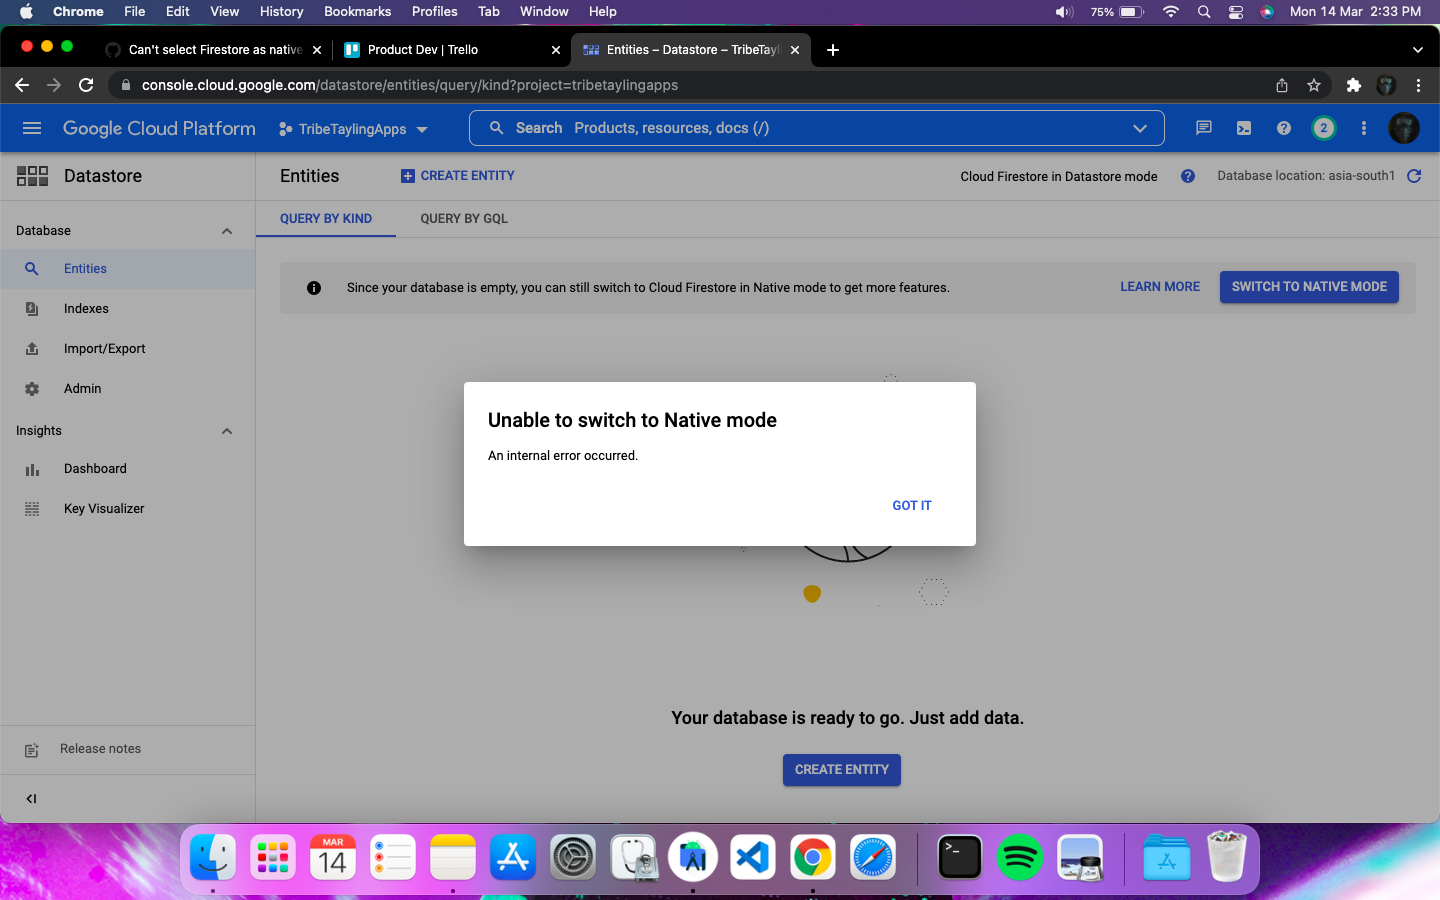Viewport: 1440px width, 900px height.
Task: Collapse the Database section in the sidebar
Action: click(227, 230)
